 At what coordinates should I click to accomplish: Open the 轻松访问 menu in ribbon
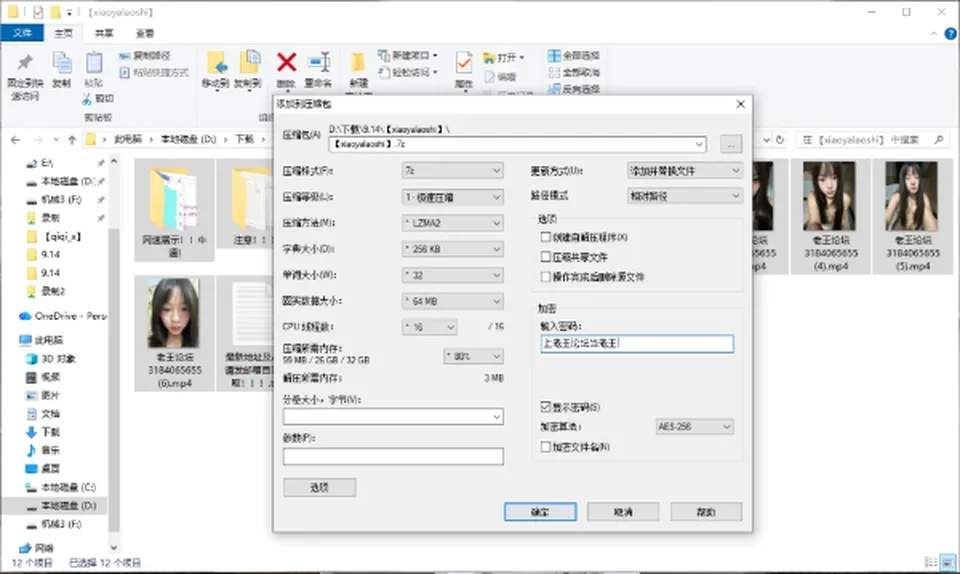408,72
